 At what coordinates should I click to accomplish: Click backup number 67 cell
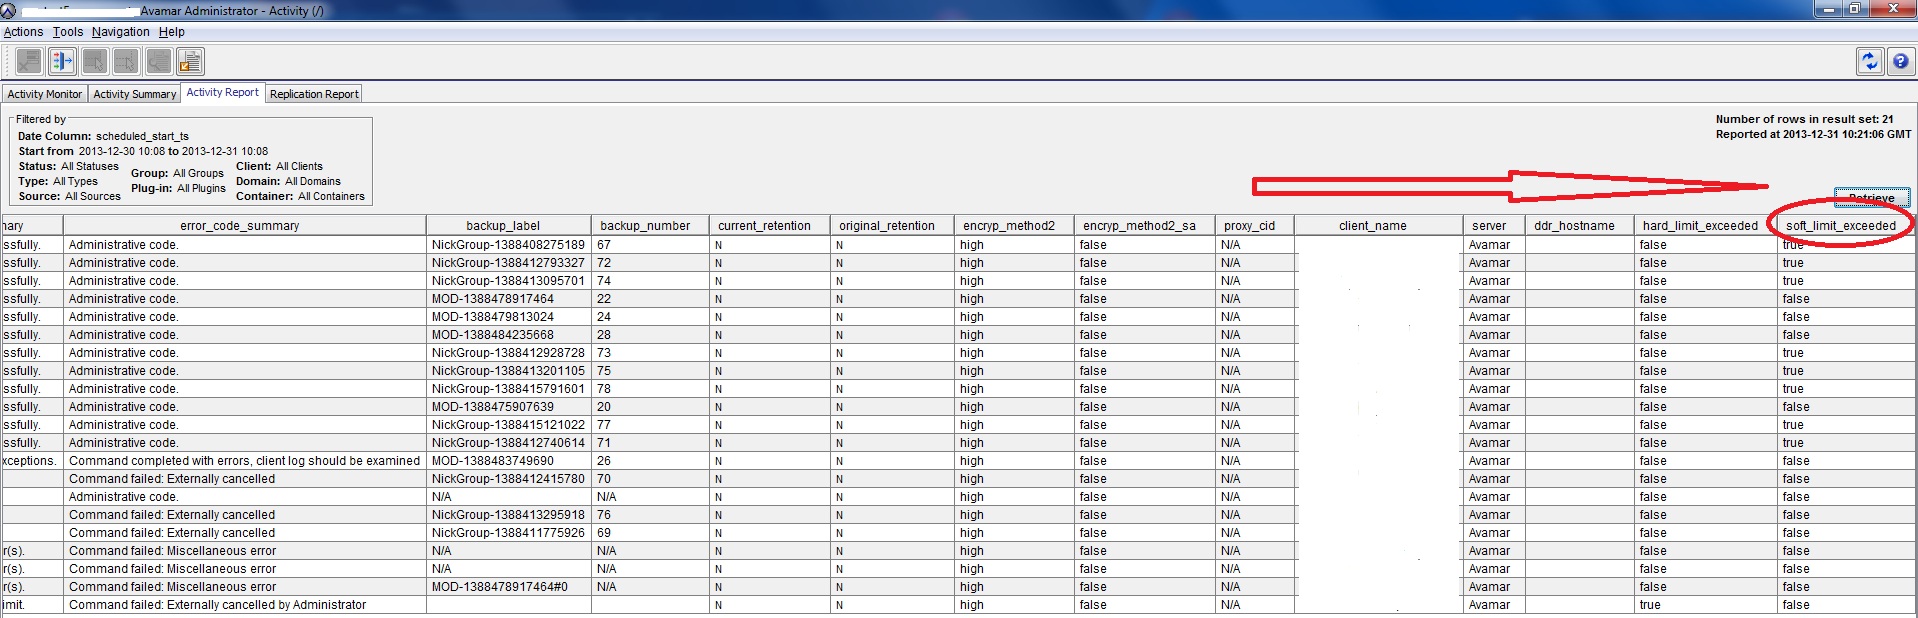pyautogui.click(x=650, y=245)
